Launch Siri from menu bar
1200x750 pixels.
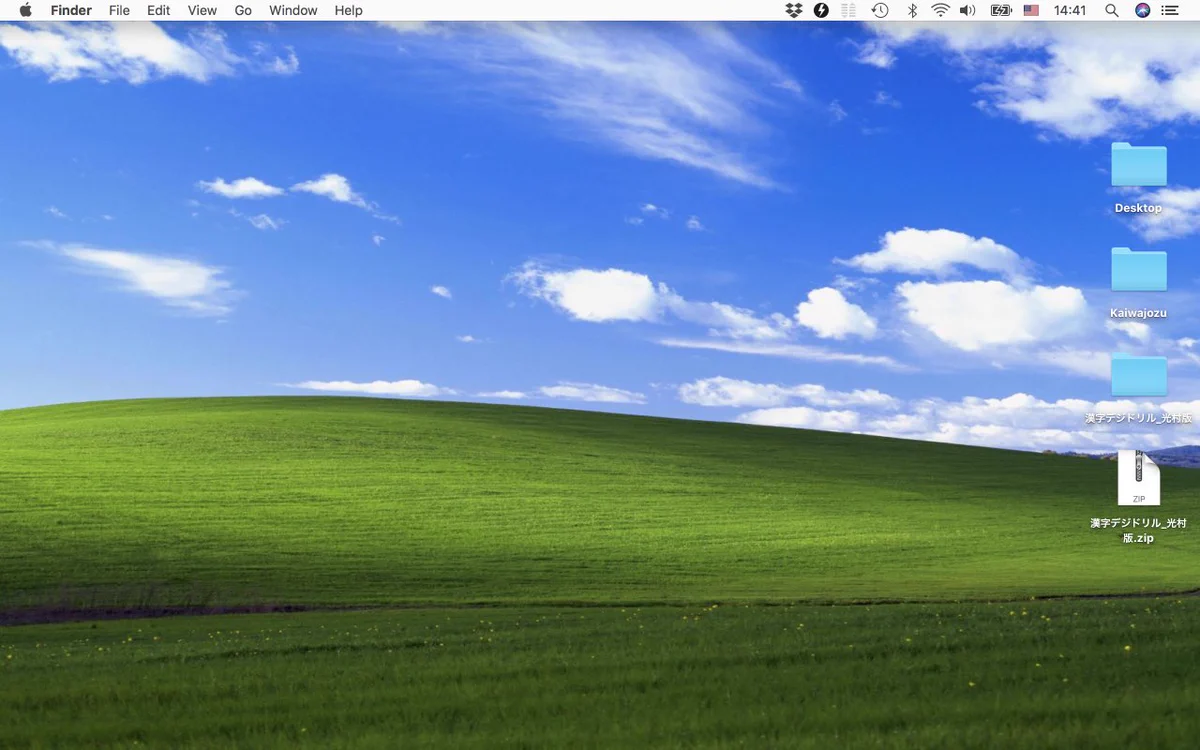[x=1142, y=10]
